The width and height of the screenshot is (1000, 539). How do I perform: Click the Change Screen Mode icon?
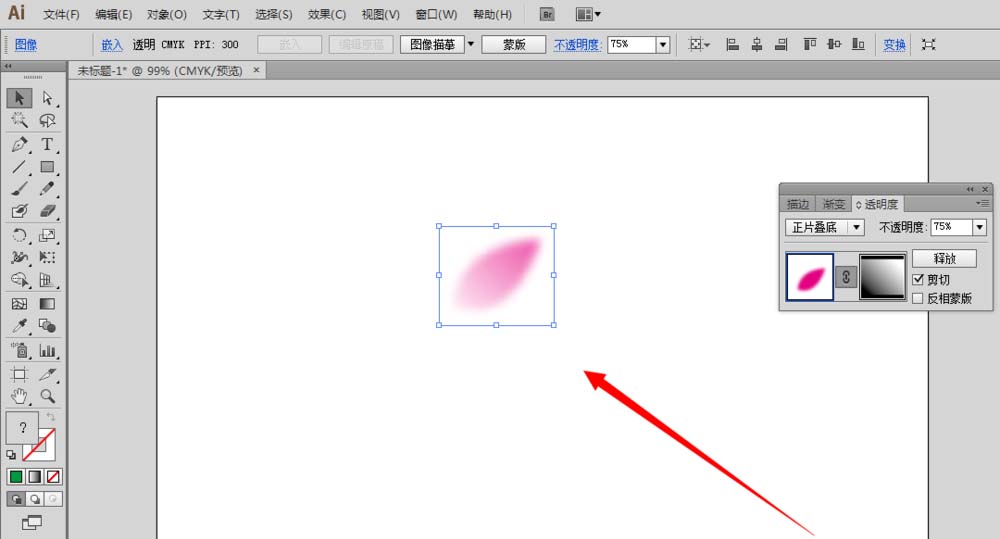point(32,523)
